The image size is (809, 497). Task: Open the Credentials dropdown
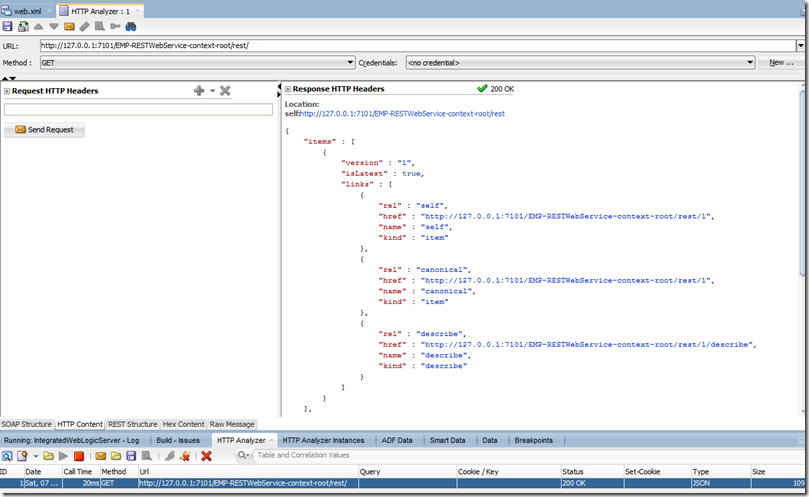[x=750, y=62]
